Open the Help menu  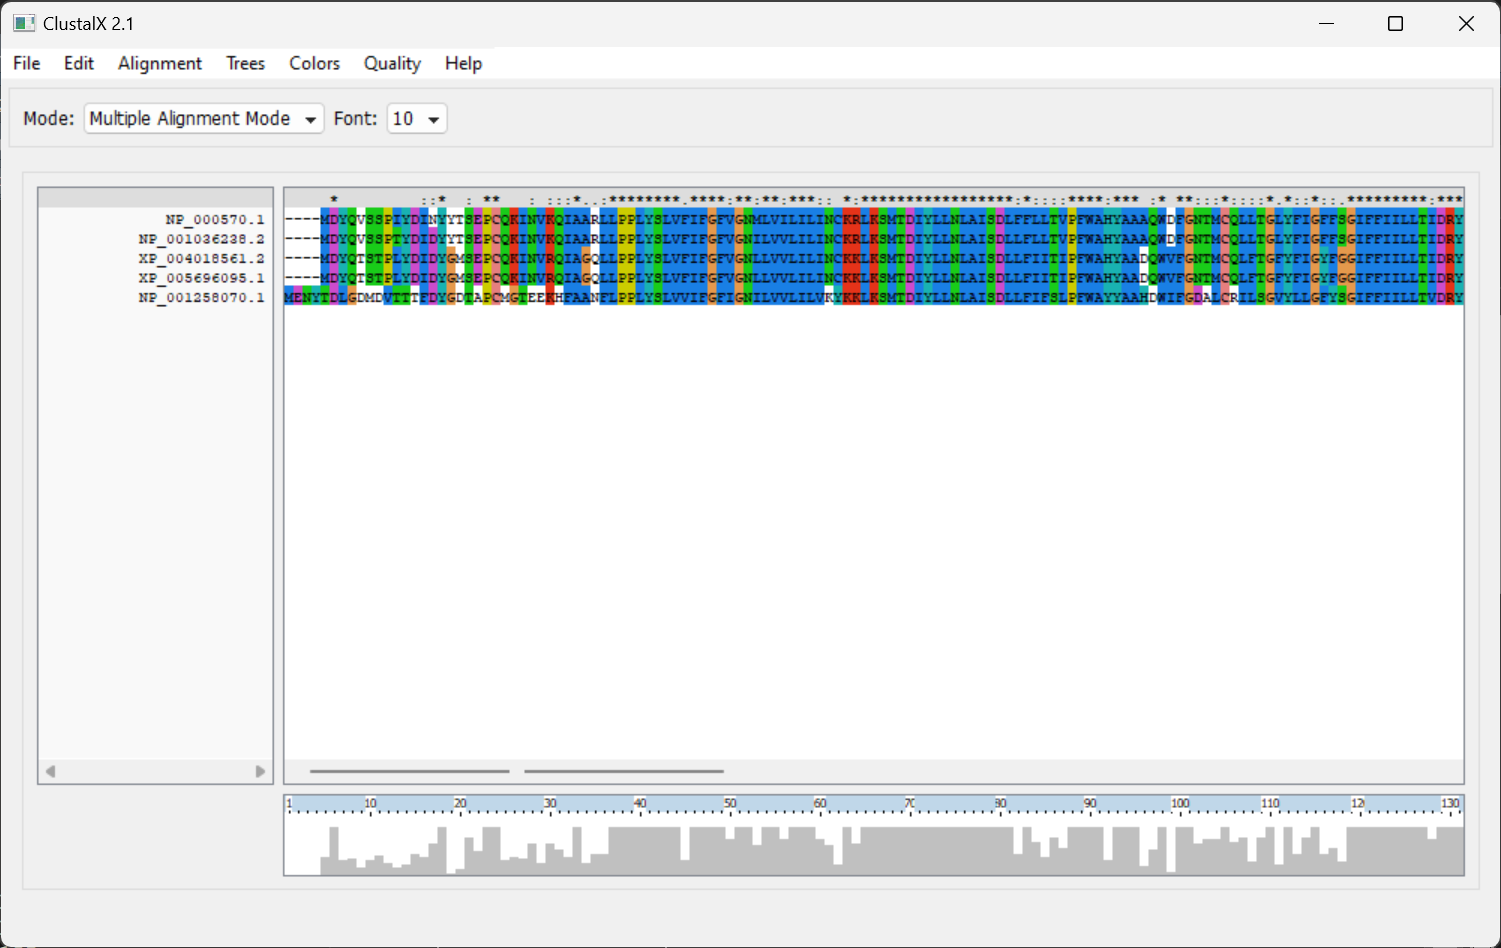(463, 63)
